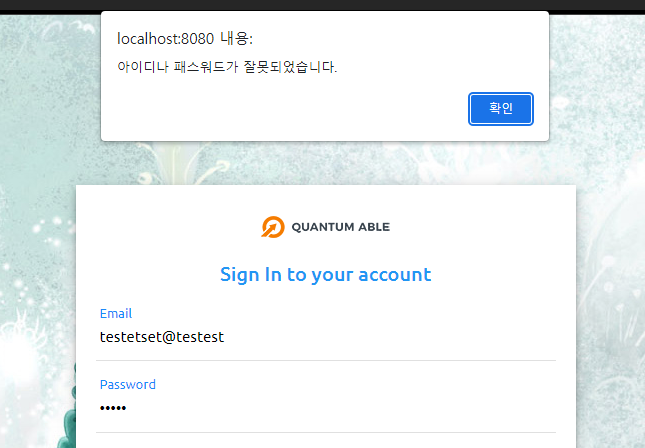645x448 pixels.
Task: Click the empty area right of the email text
Action: [391, 337]
